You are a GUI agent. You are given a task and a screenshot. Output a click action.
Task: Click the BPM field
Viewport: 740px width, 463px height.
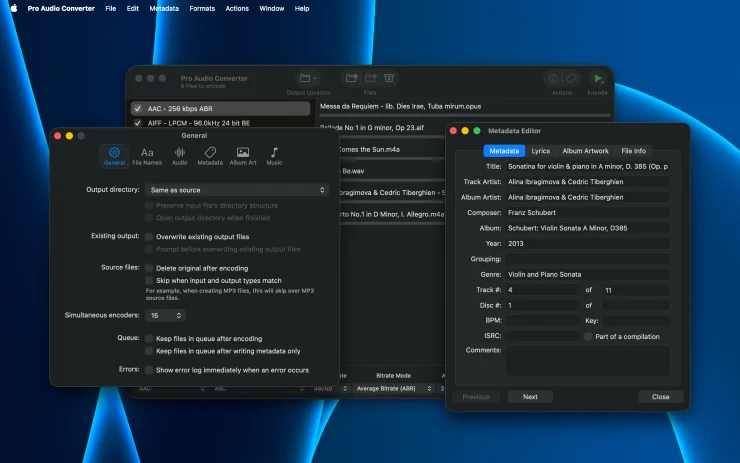click(x=543, y=320)
